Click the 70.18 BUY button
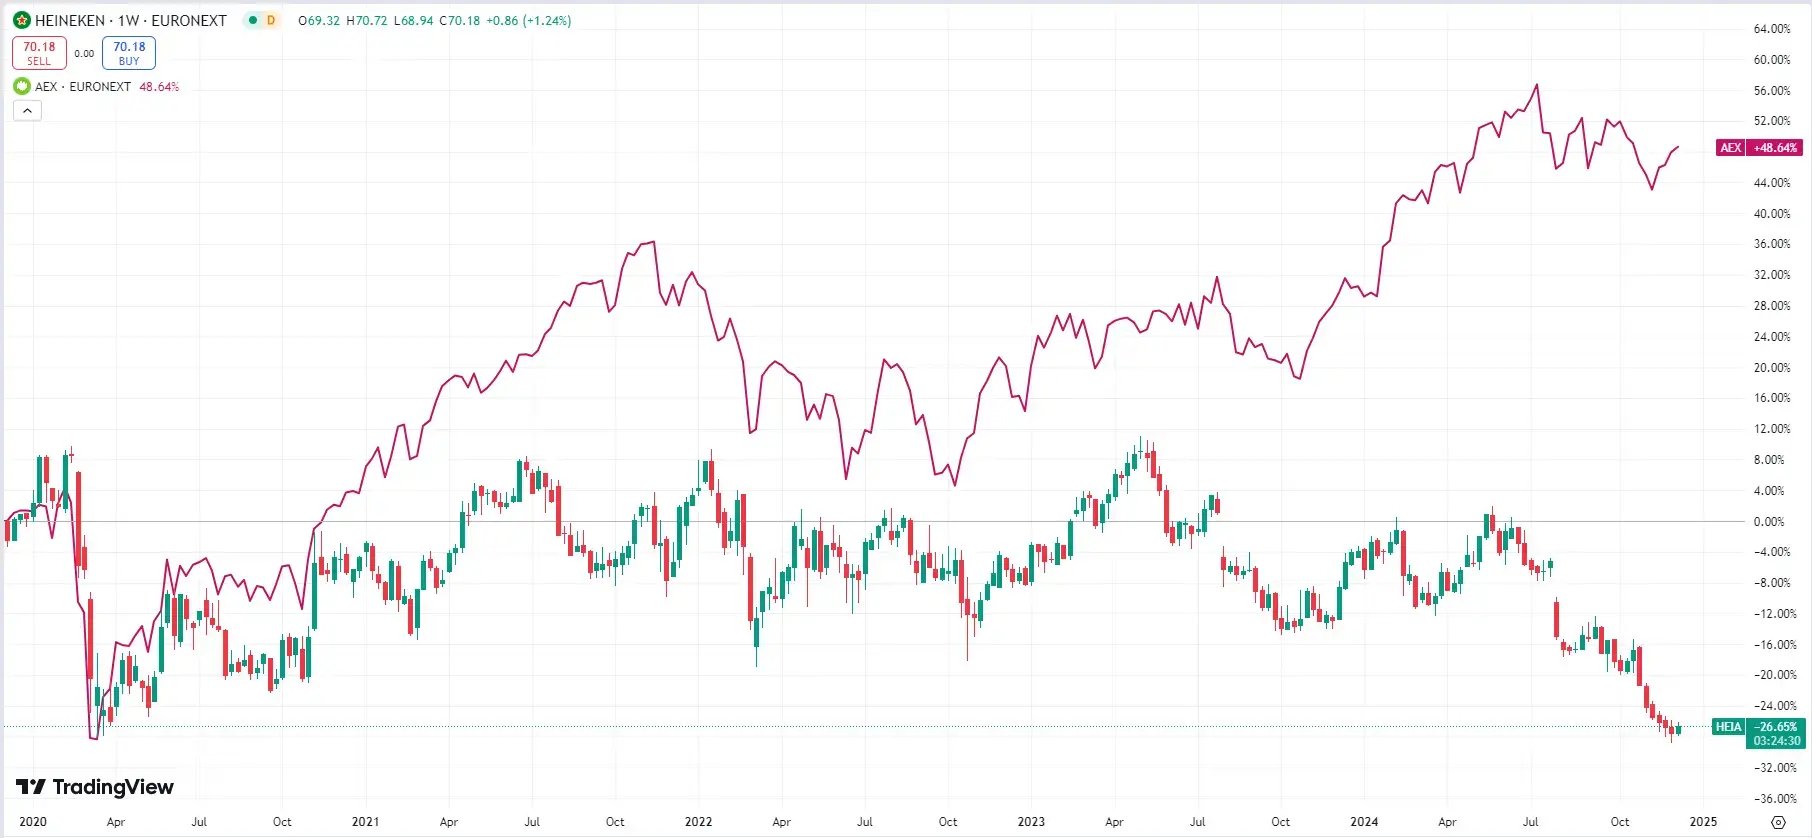1812x838 pixels. coord(129,53)
